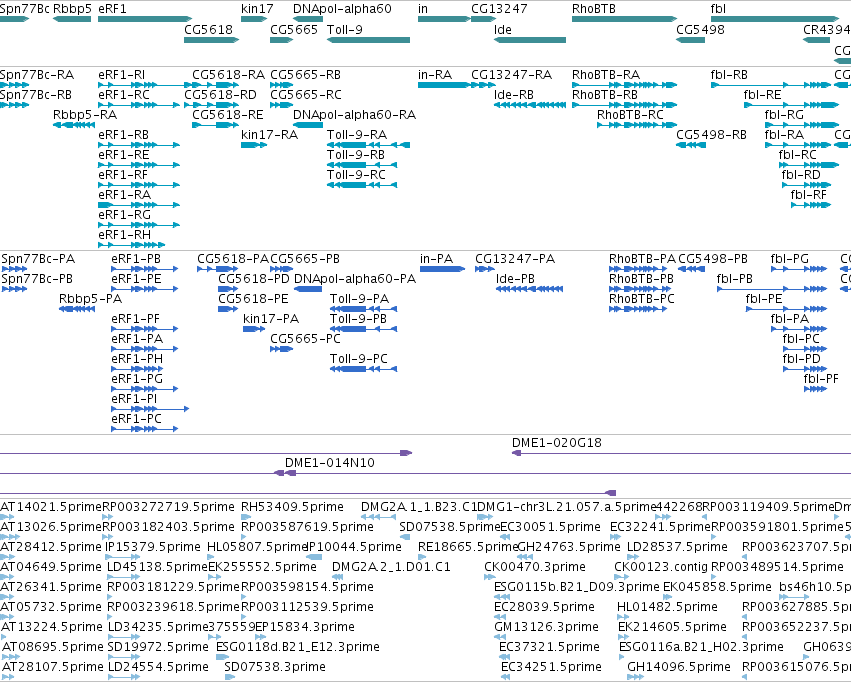This screenshot has height=682, width=851.
Task: Open protein kin17-PA
Action: (x=254, y=329)
